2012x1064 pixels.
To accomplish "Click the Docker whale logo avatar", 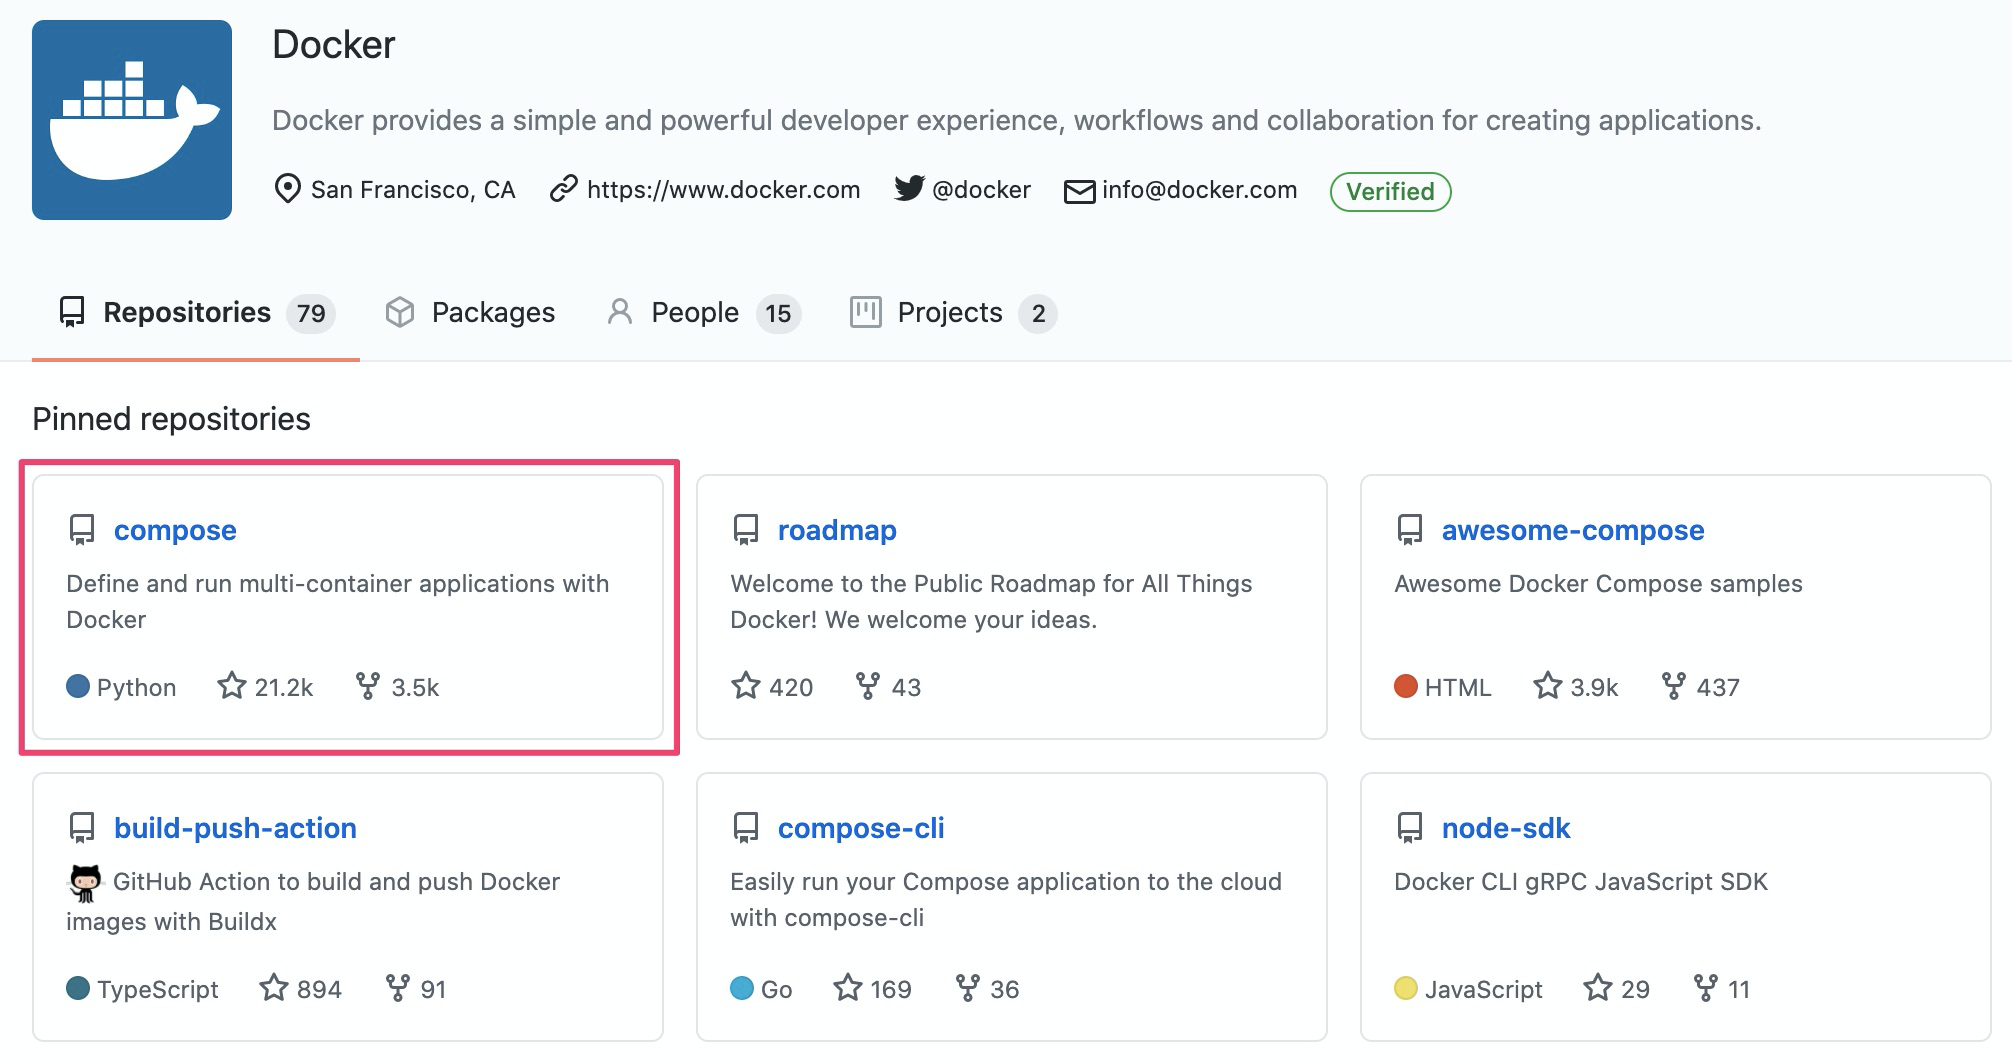I will pyautogui.click(x=132, y=120).
